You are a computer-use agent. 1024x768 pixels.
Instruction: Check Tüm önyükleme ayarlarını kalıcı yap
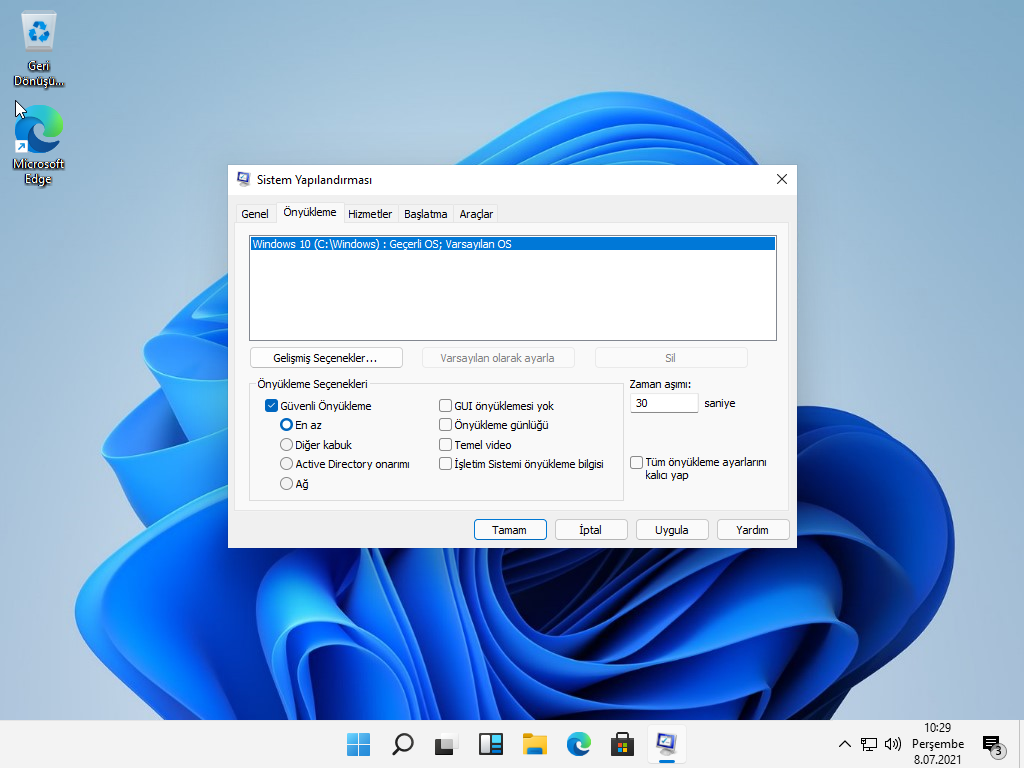pyautogui.click(x=636, y=462)
